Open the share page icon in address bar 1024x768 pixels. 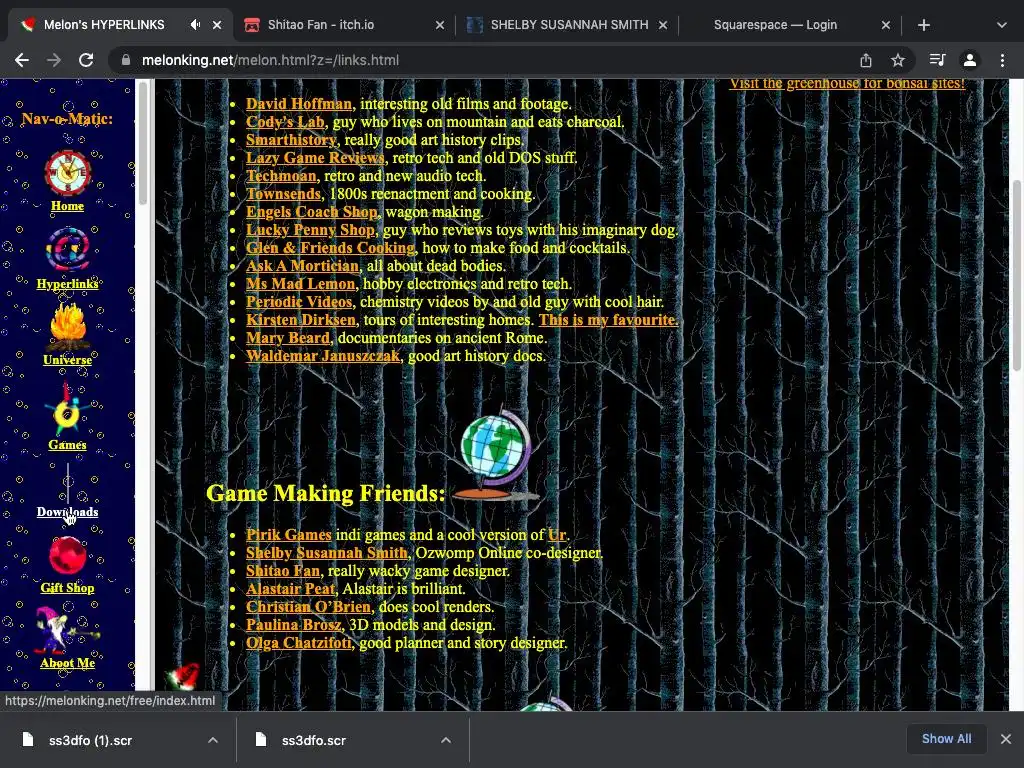coord(866,60)
